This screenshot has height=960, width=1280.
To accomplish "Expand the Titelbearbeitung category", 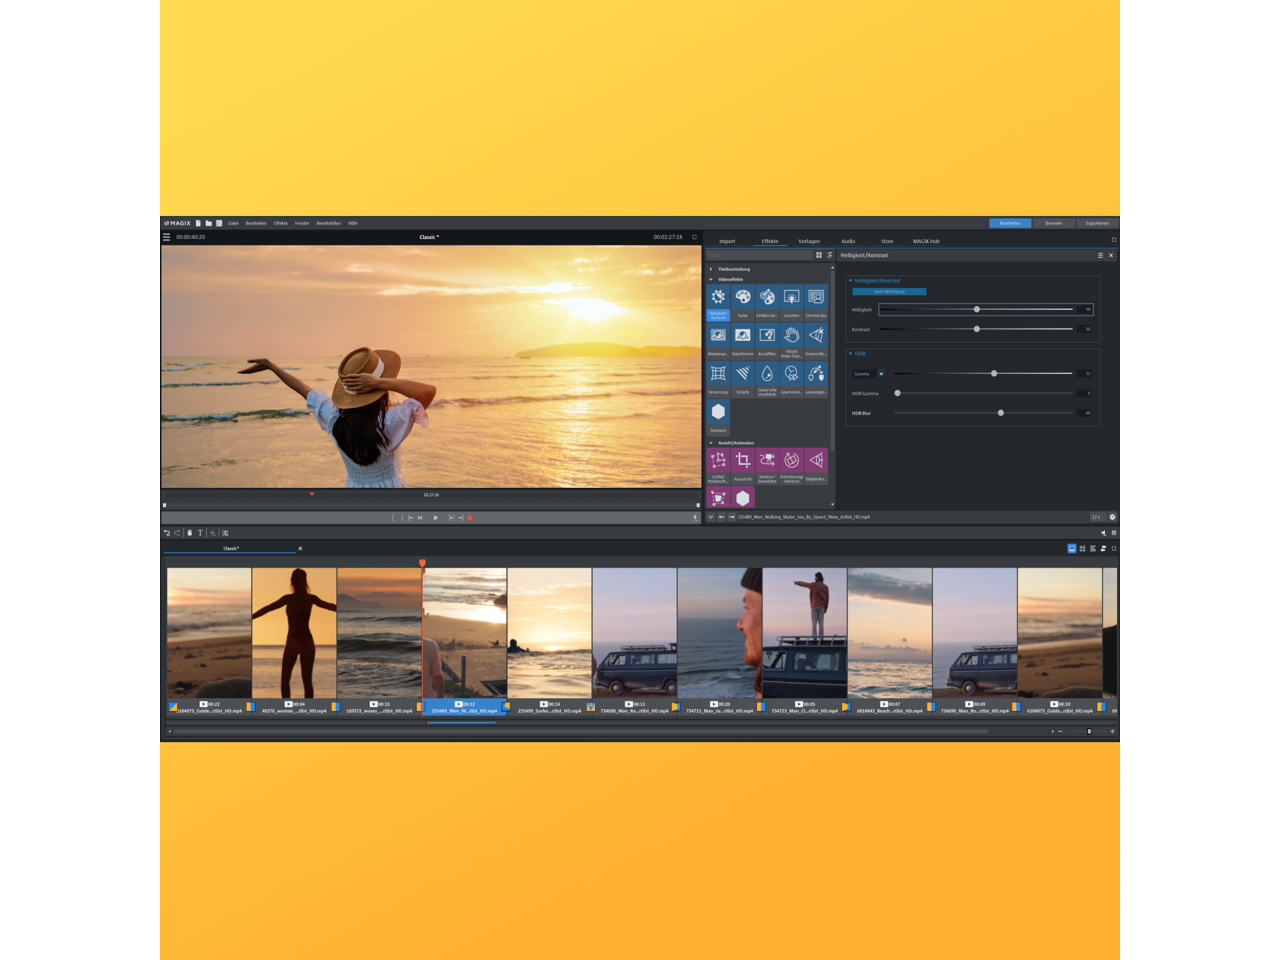I will pyautogui.click(x=711, y=269).
